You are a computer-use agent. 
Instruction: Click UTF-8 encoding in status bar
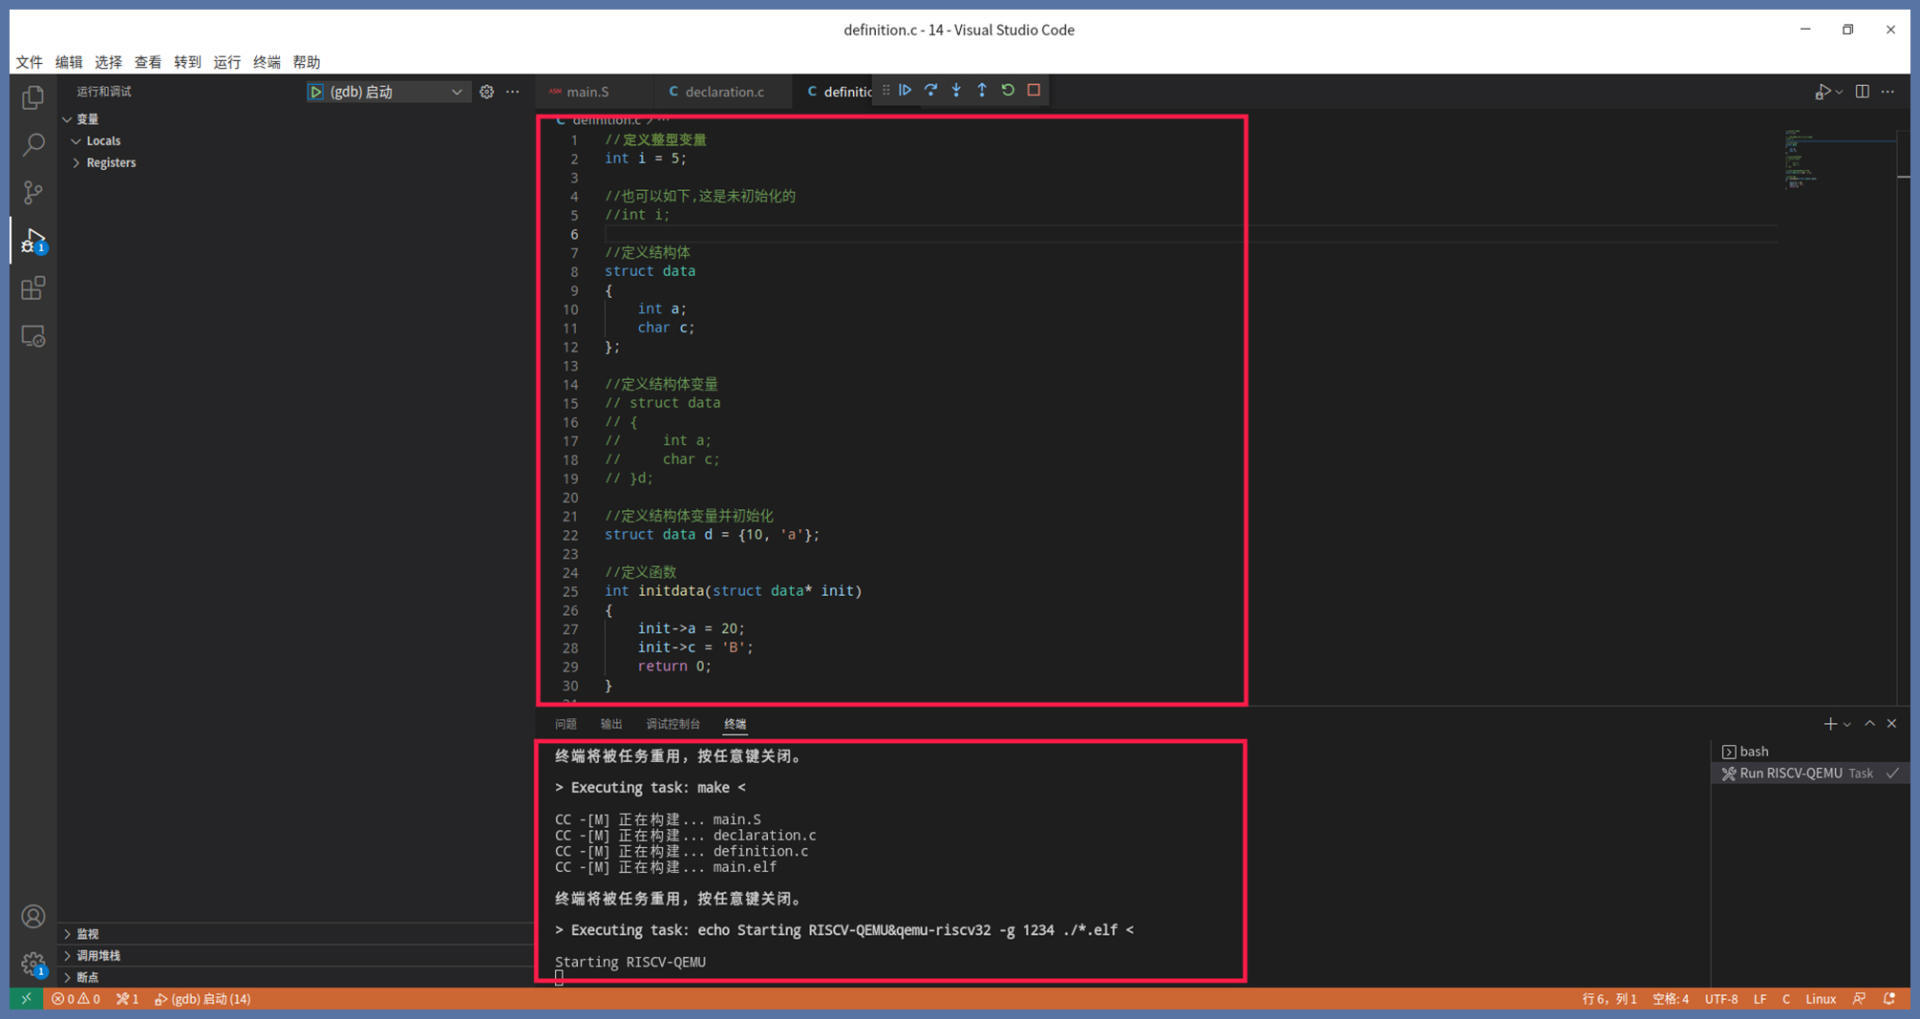click(x=1720, y=999)
